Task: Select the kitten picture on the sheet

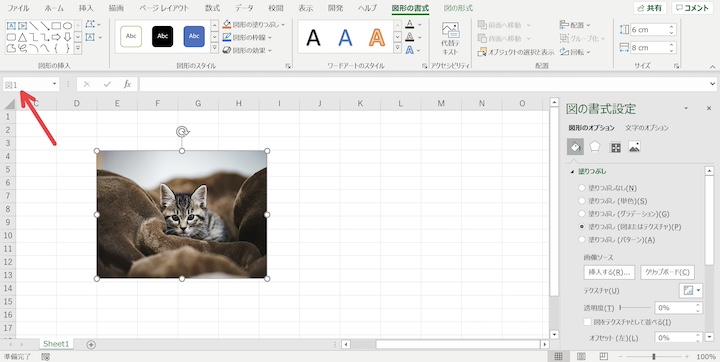Action: (x=182, y=215)
